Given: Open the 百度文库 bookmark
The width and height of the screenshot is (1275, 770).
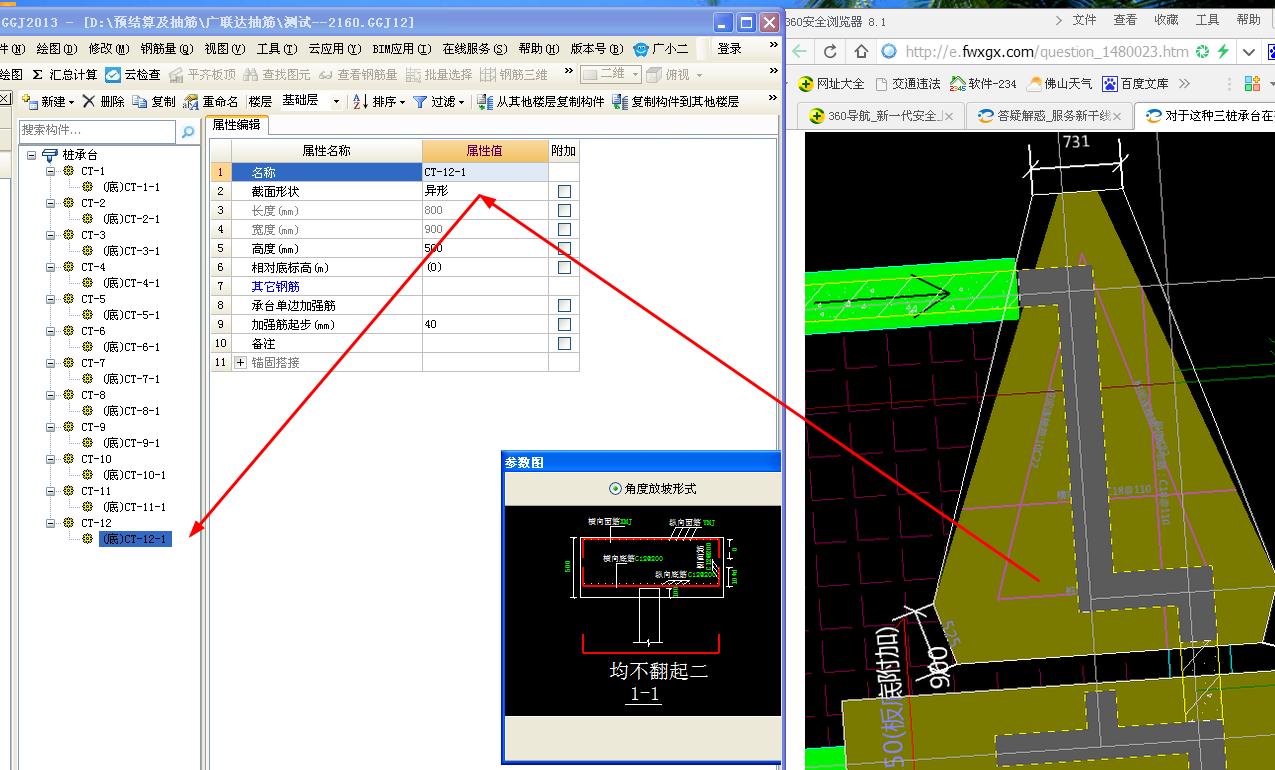Looking at the screenshot, I should point(1135,84).
